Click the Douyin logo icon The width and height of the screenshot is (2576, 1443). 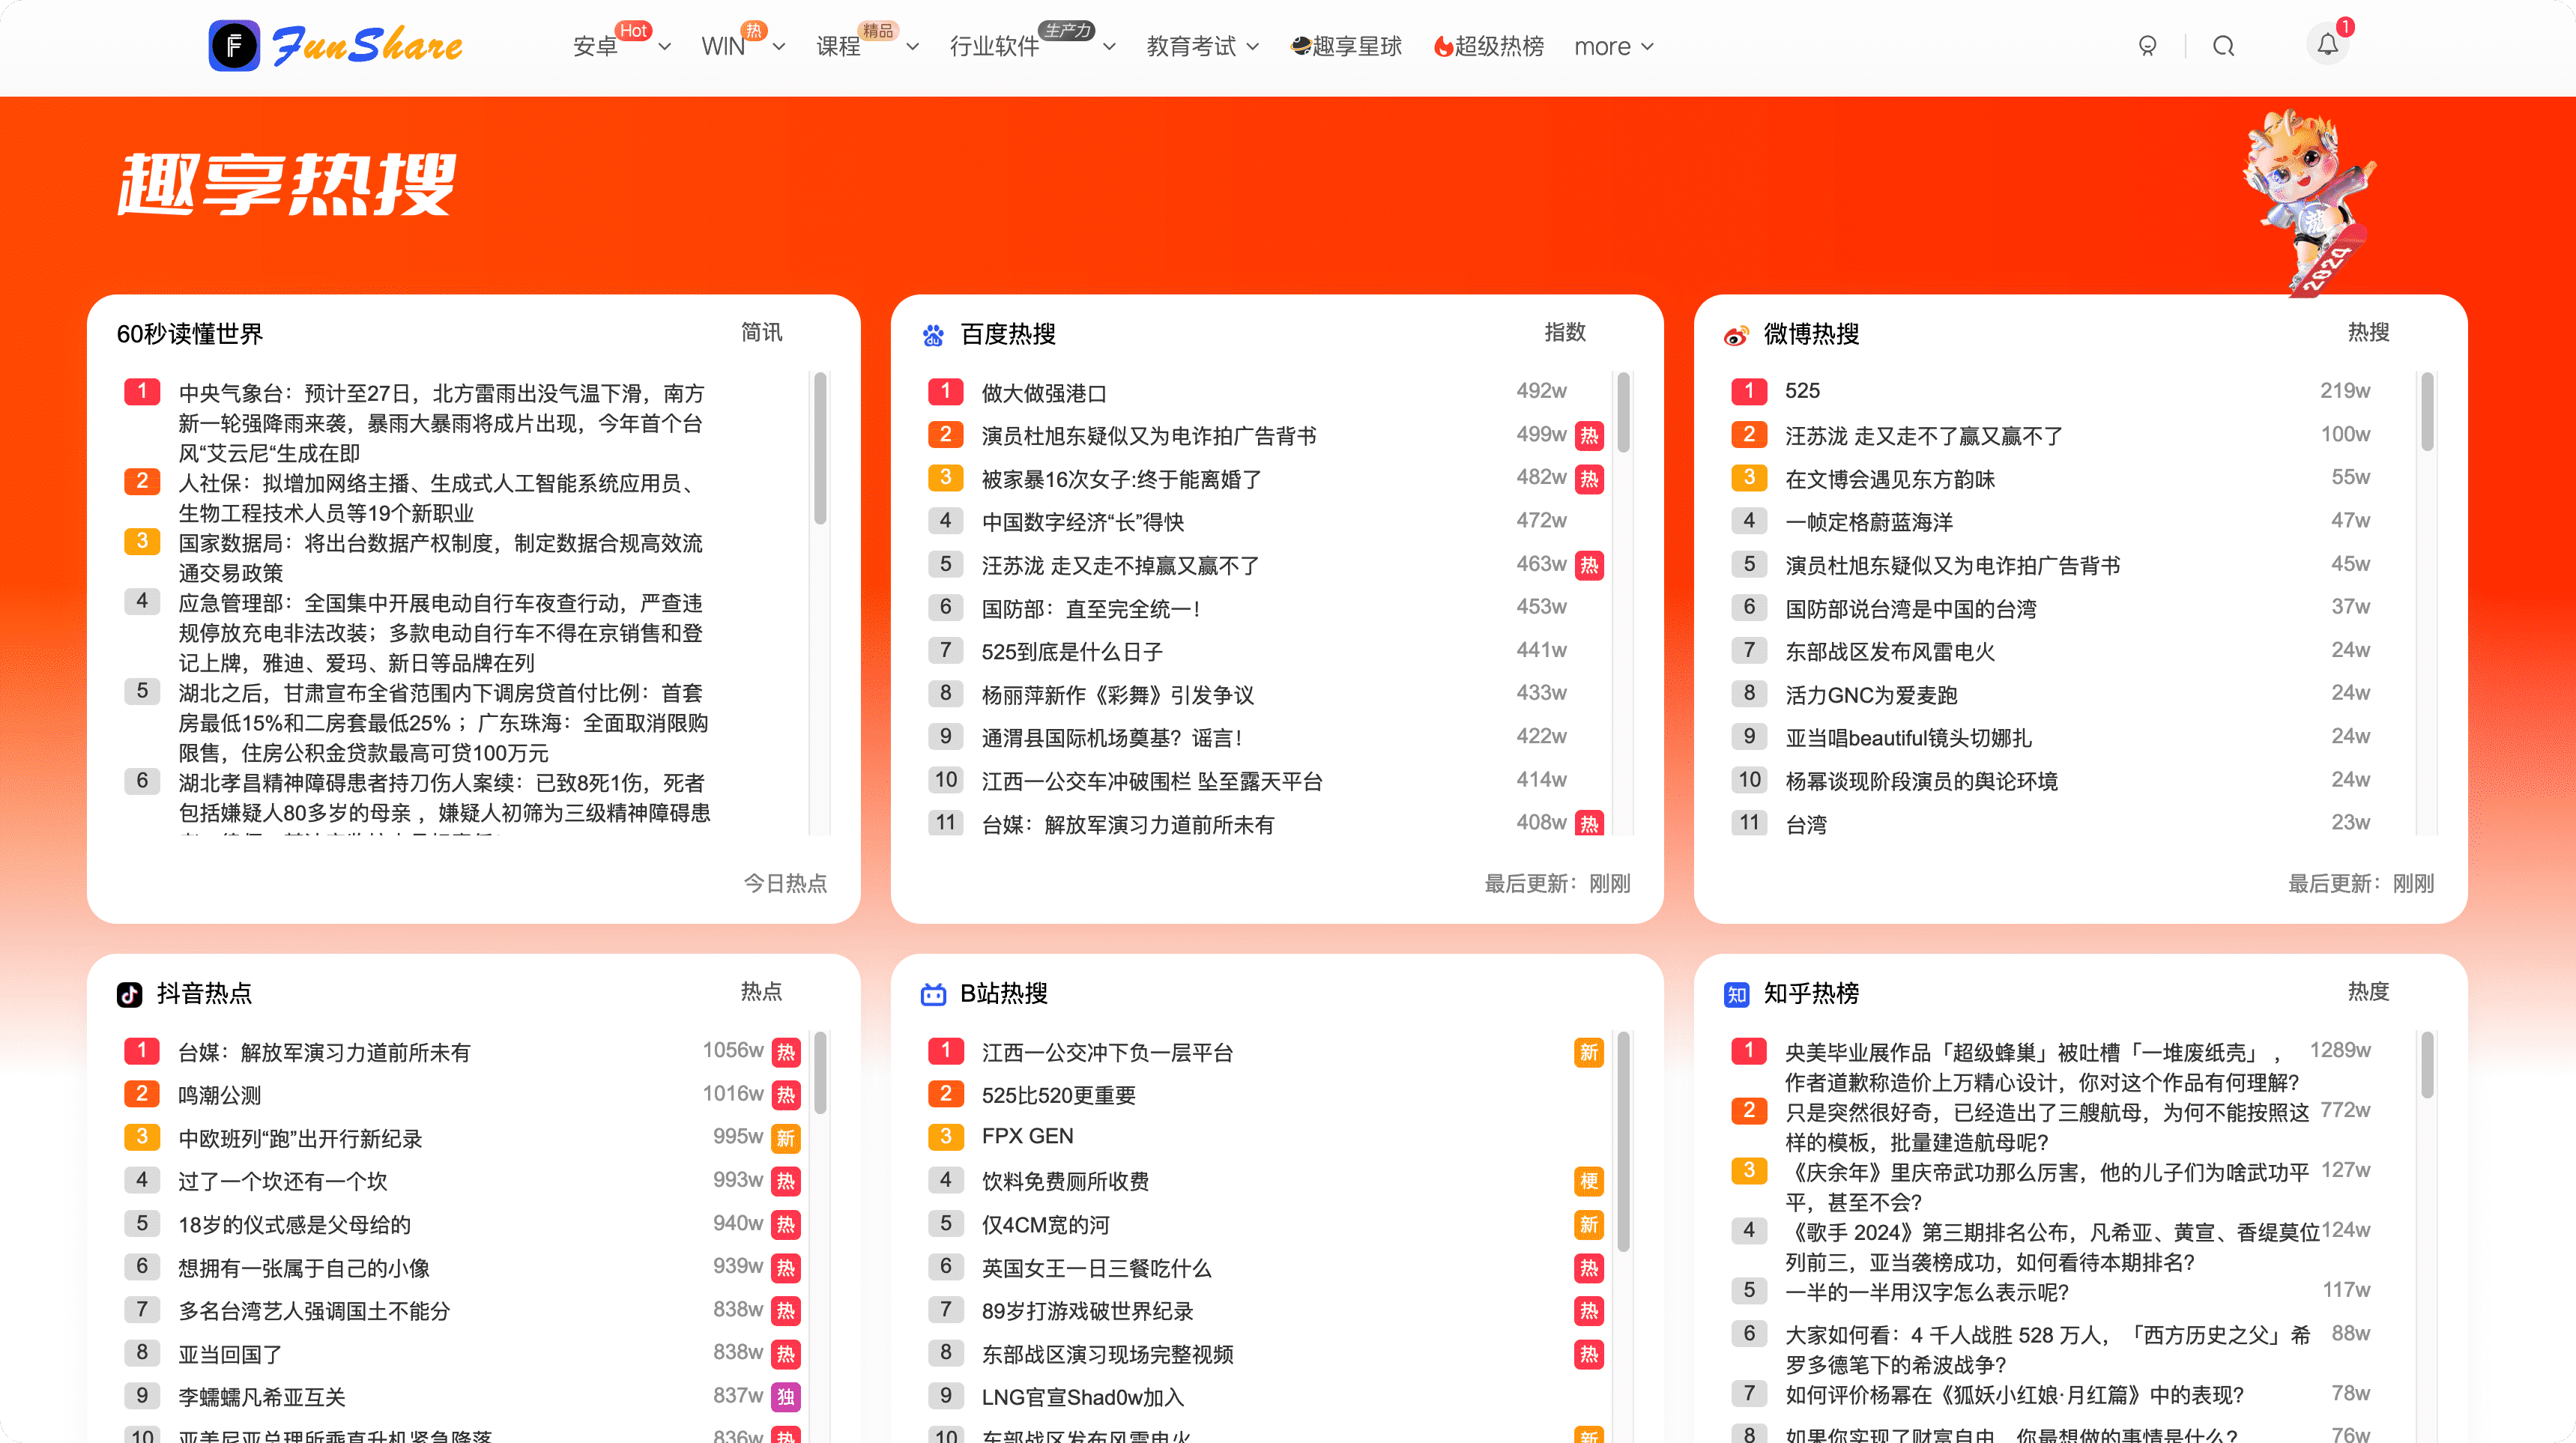(x=130, y=994)
